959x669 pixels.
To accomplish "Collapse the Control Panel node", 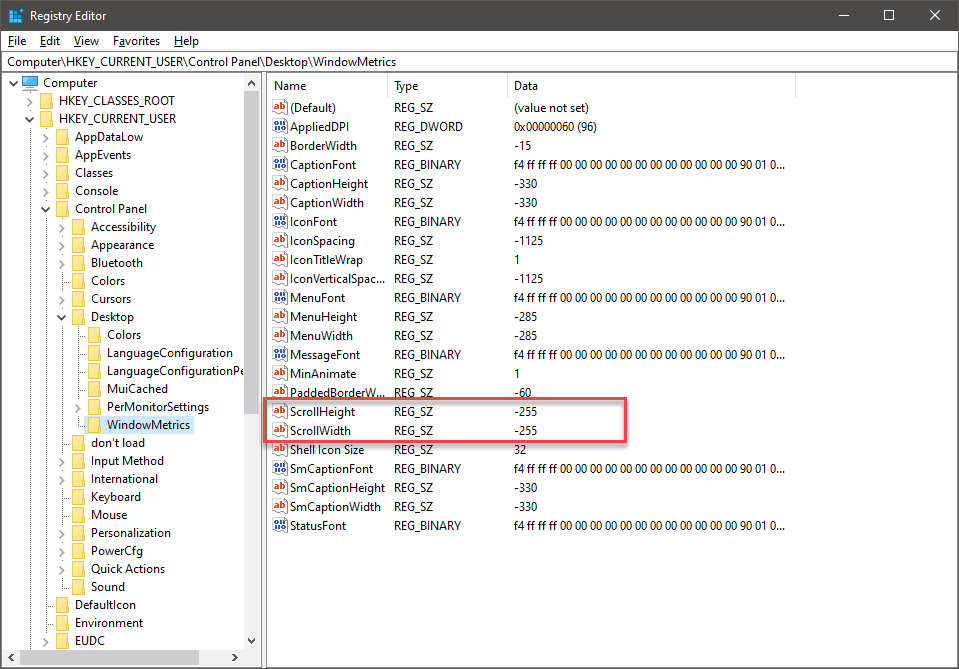I will [x=44, y=208].
